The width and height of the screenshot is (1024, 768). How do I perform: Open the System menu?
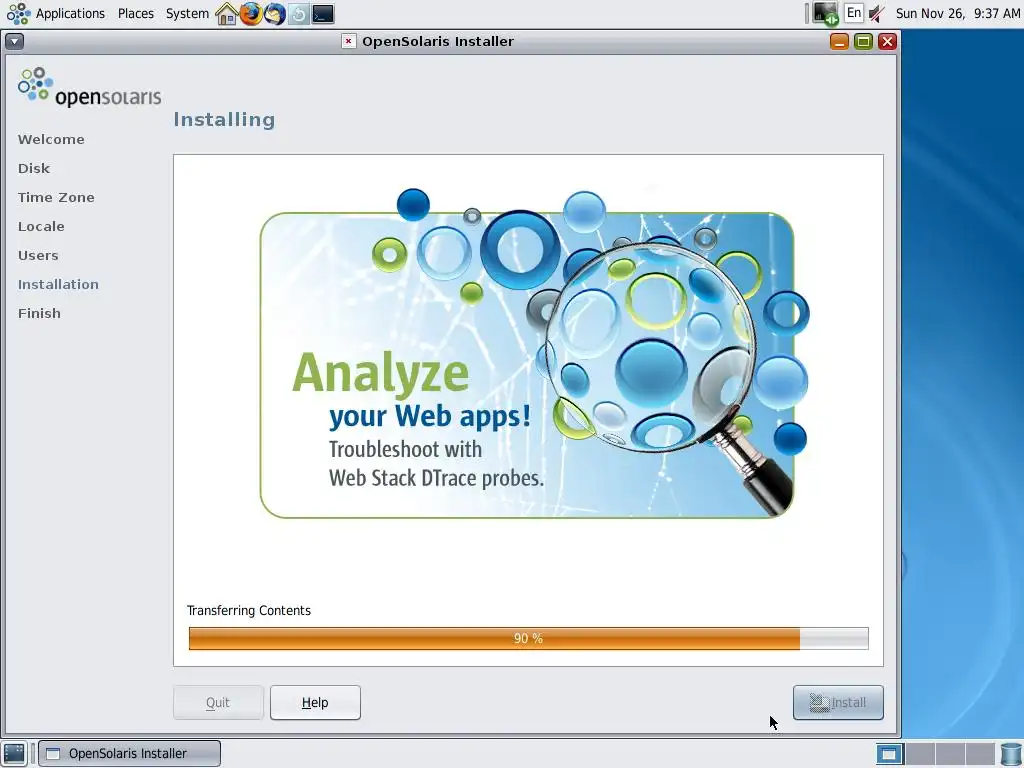pyautogui.click(x=187, y=13)
